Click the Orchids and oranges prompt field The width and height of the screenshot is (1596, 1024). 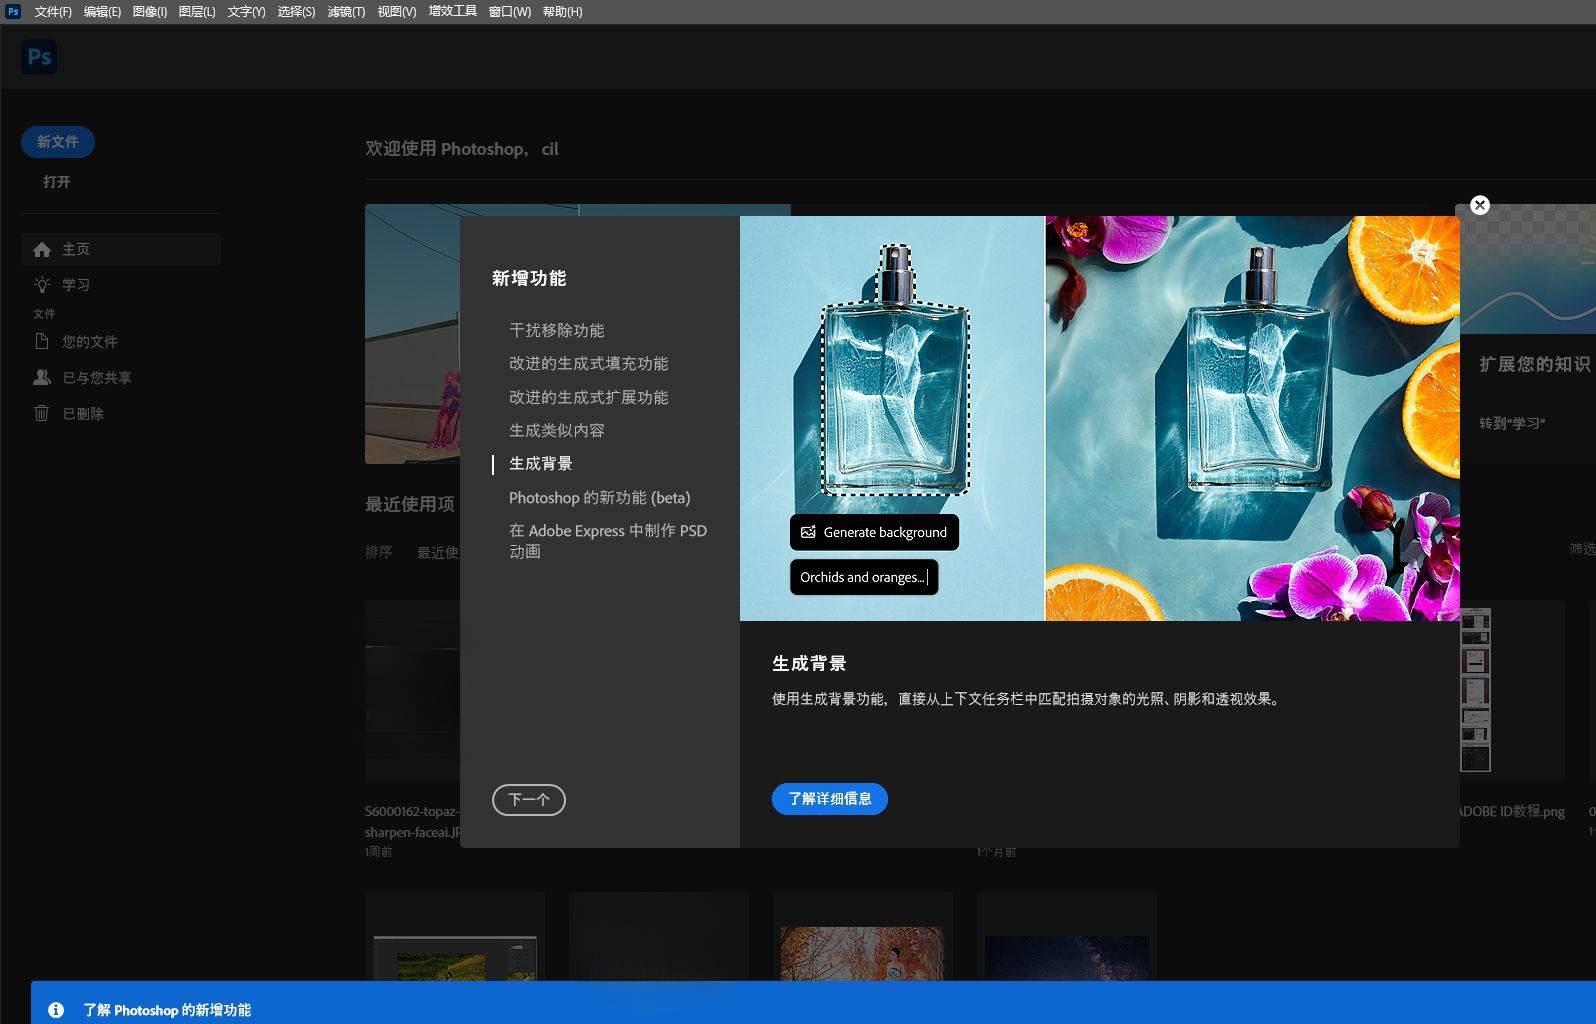pyautogui.click(x=864, y=577)
